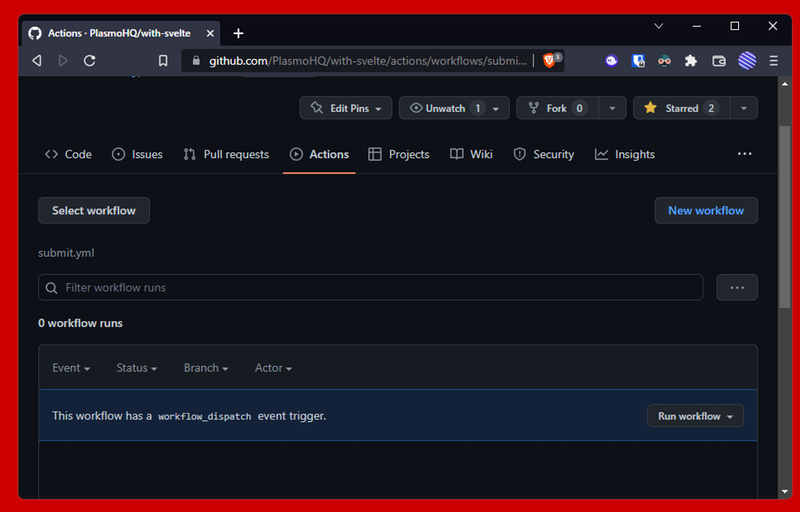
Task: Open the Event filter dropdown
Action: (x=71, y=368)
